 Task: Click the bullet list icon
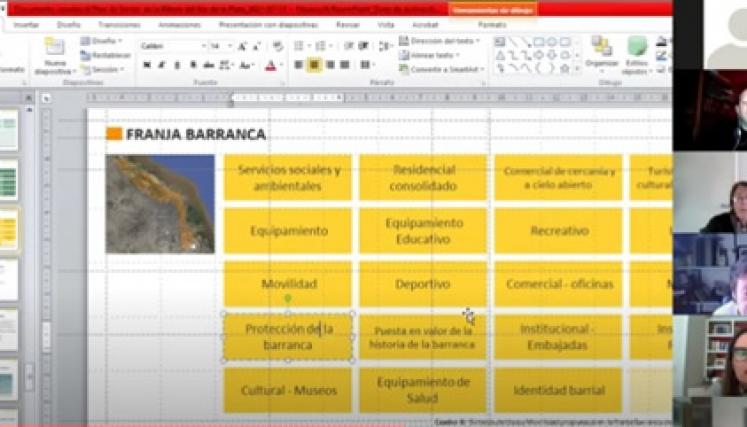300,46
